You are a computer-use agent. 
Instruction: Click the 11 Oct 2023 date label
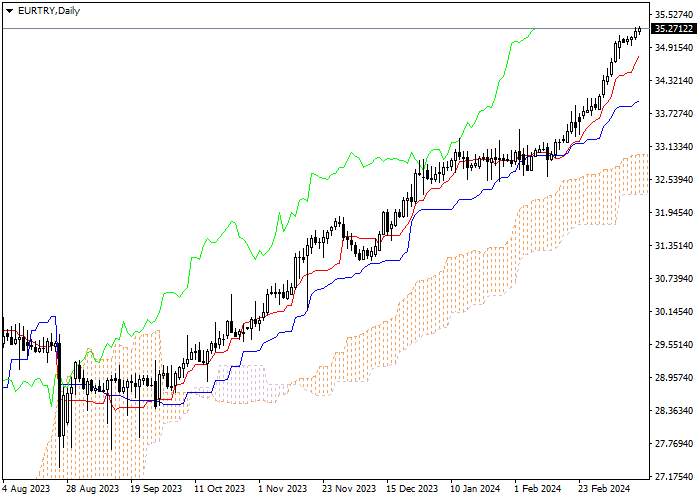(221, 489)
